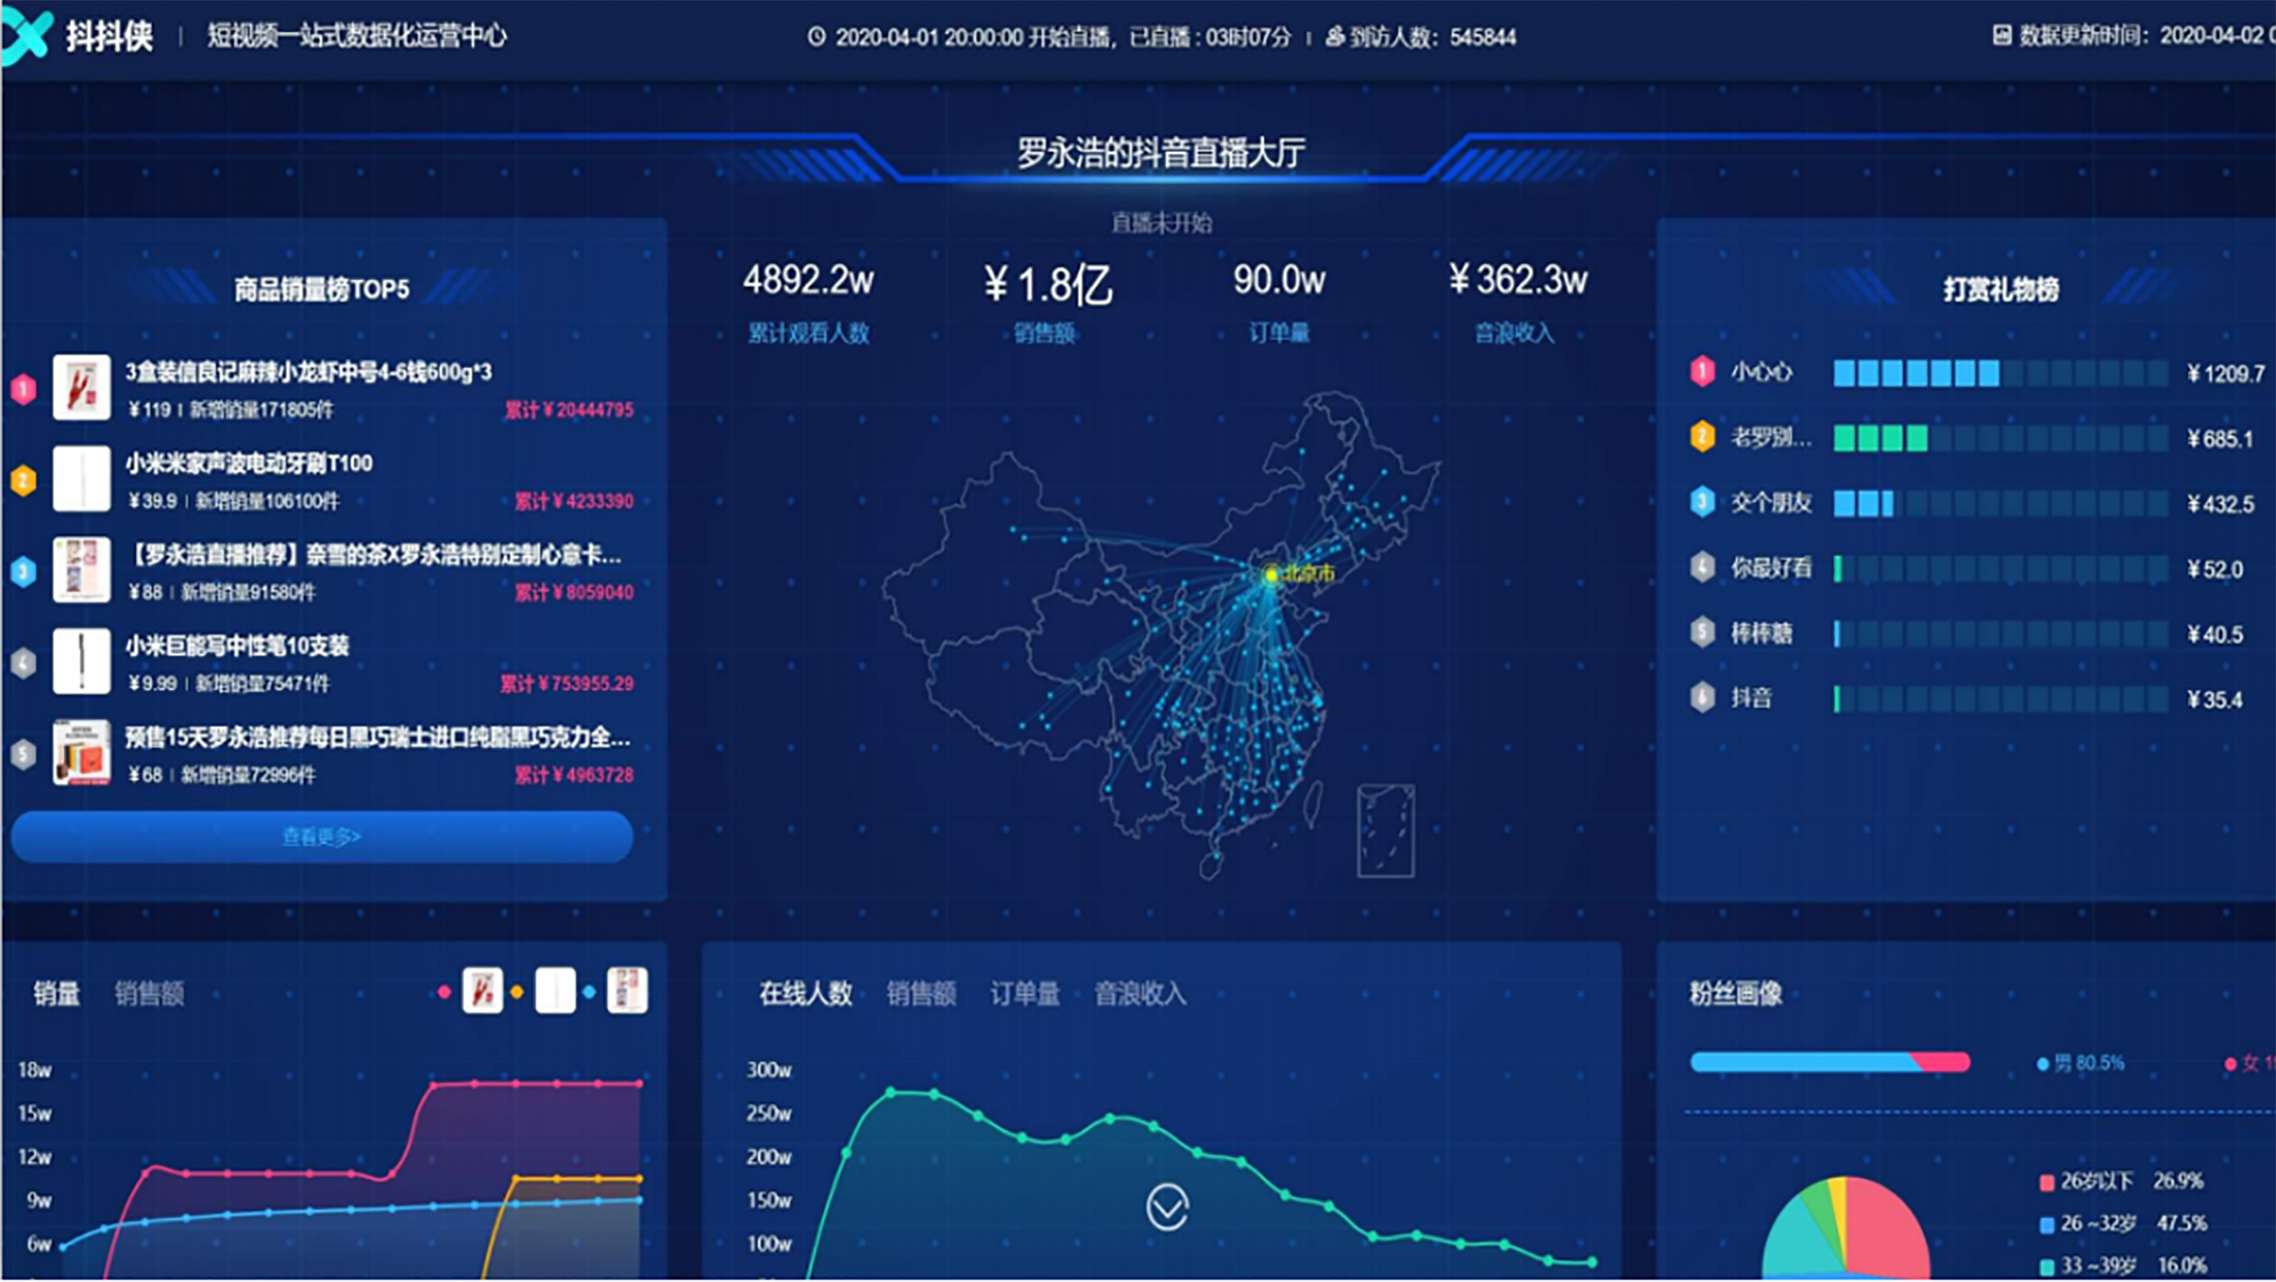Click the pink legend dot in sales chart
2276x1282 pixels.
click(x=444, y=992)
